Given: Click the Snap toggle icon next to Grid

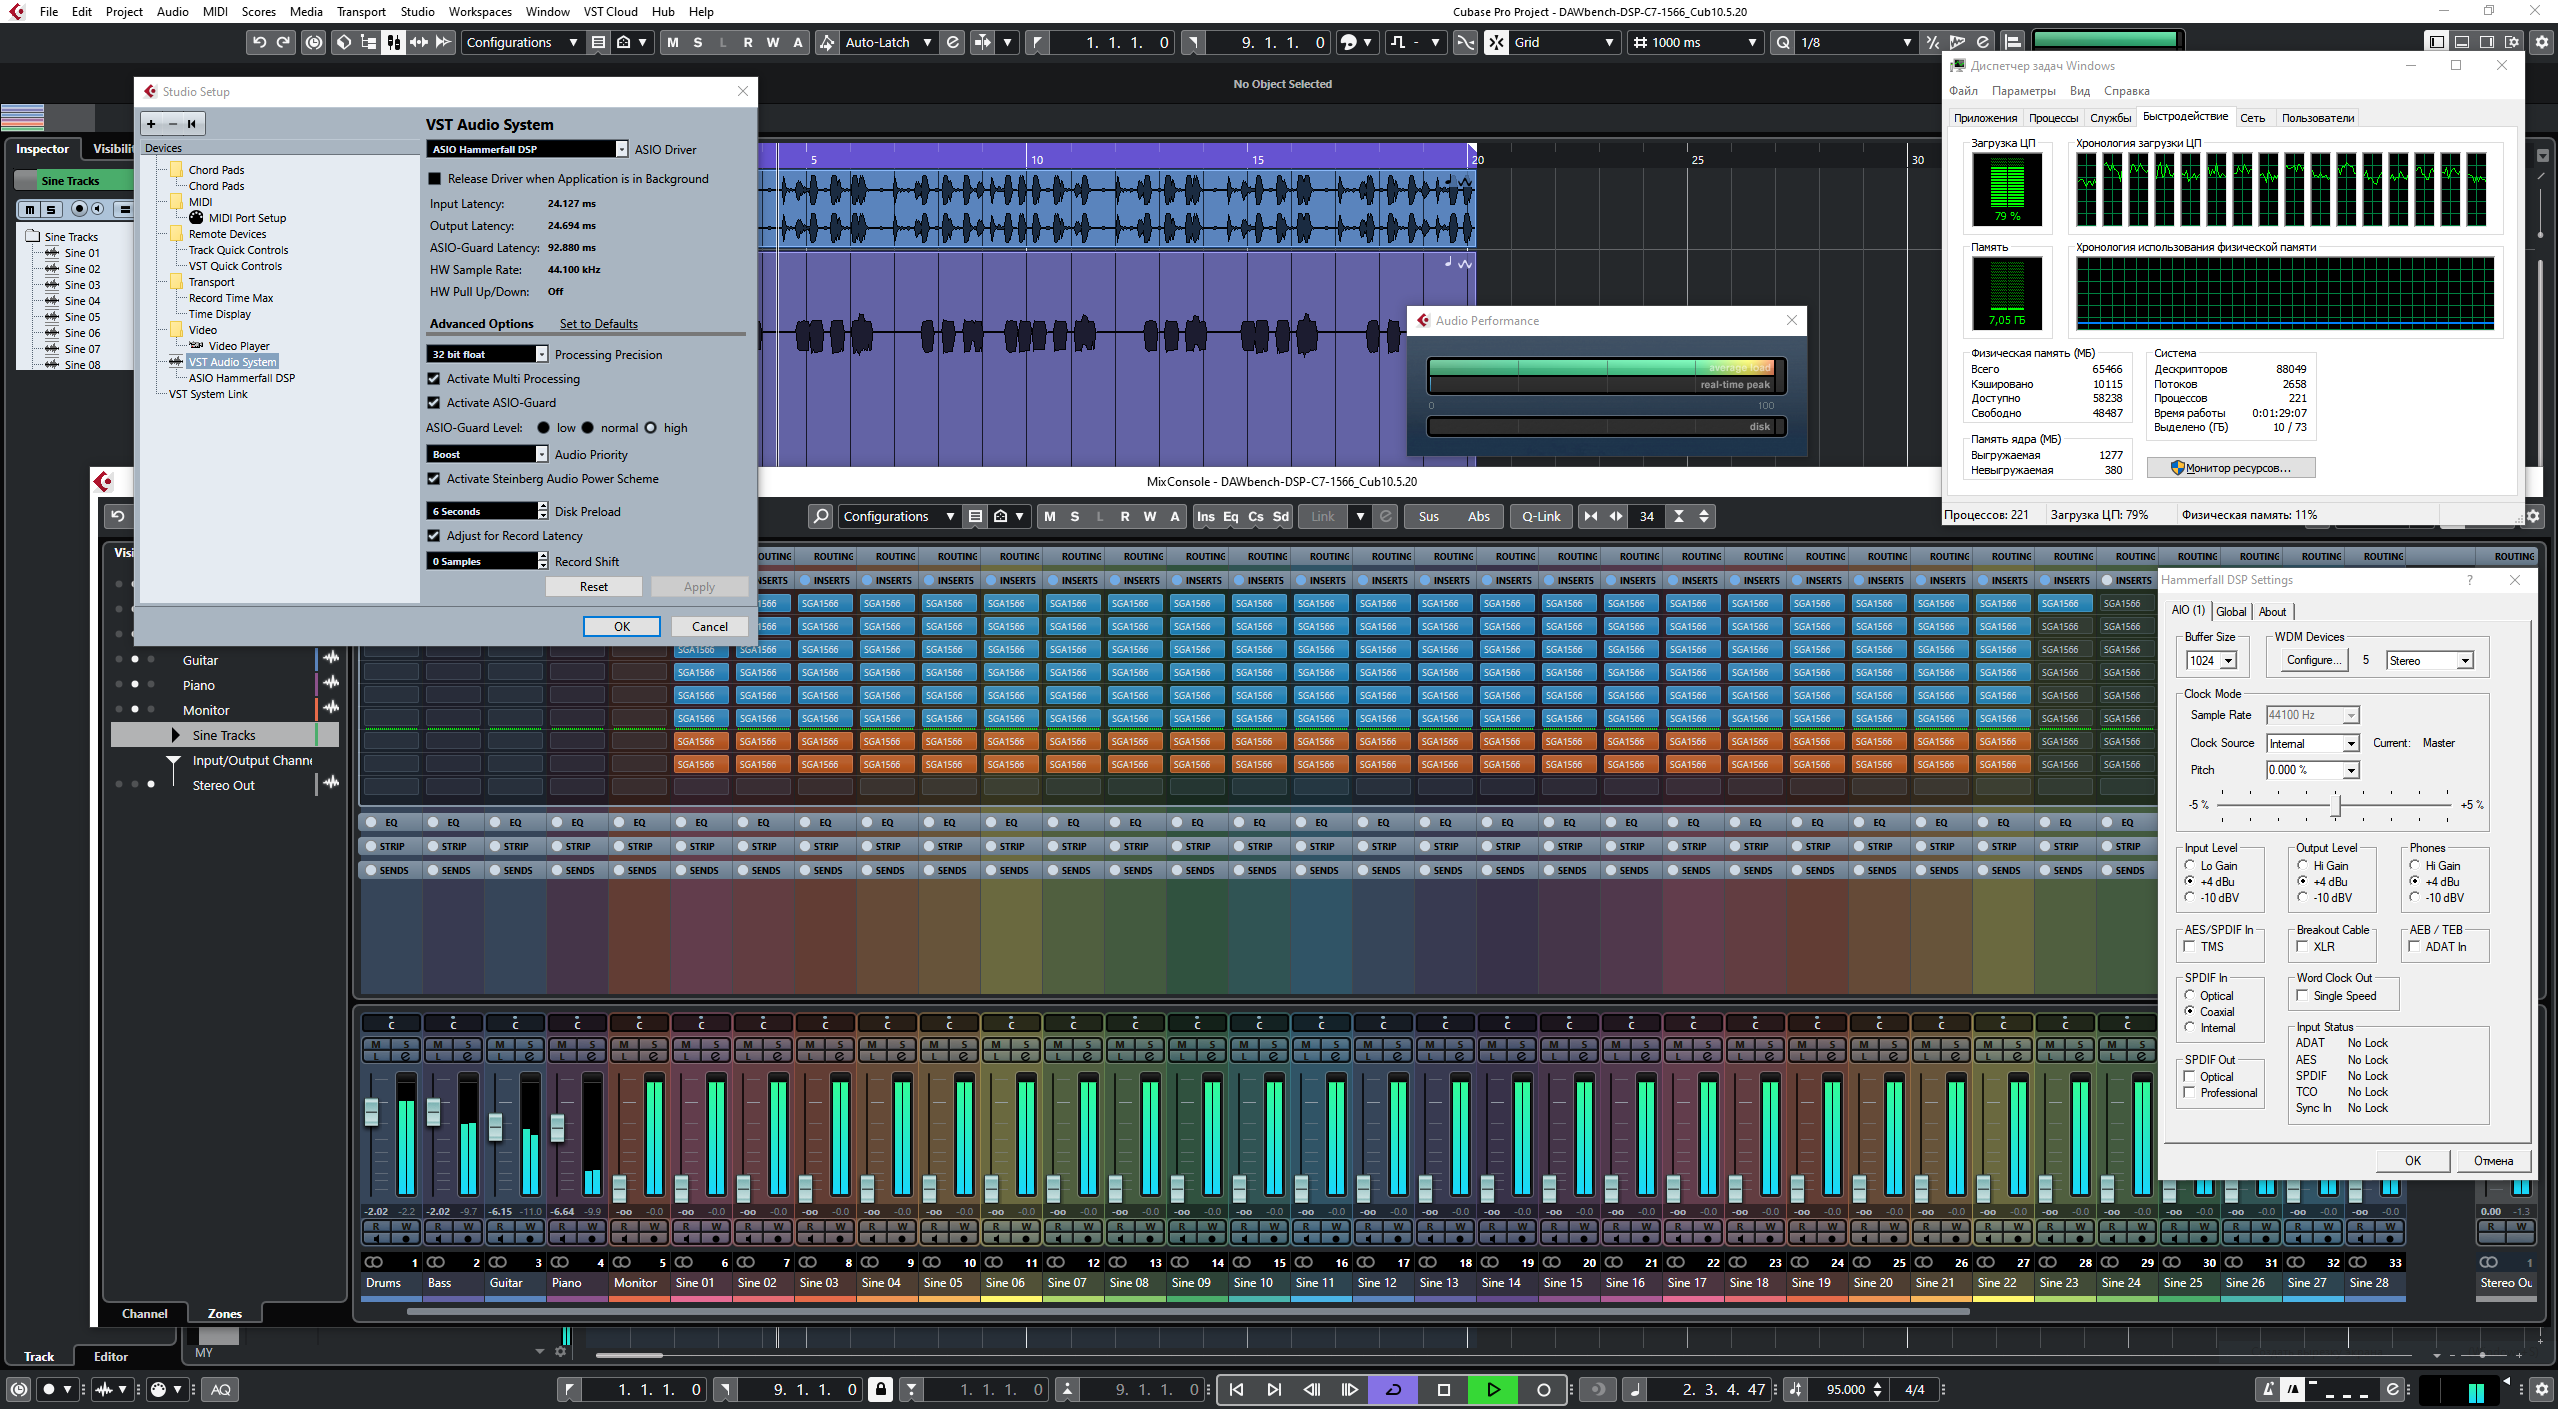Looking at the screenshot, I should pos(1495,42).
